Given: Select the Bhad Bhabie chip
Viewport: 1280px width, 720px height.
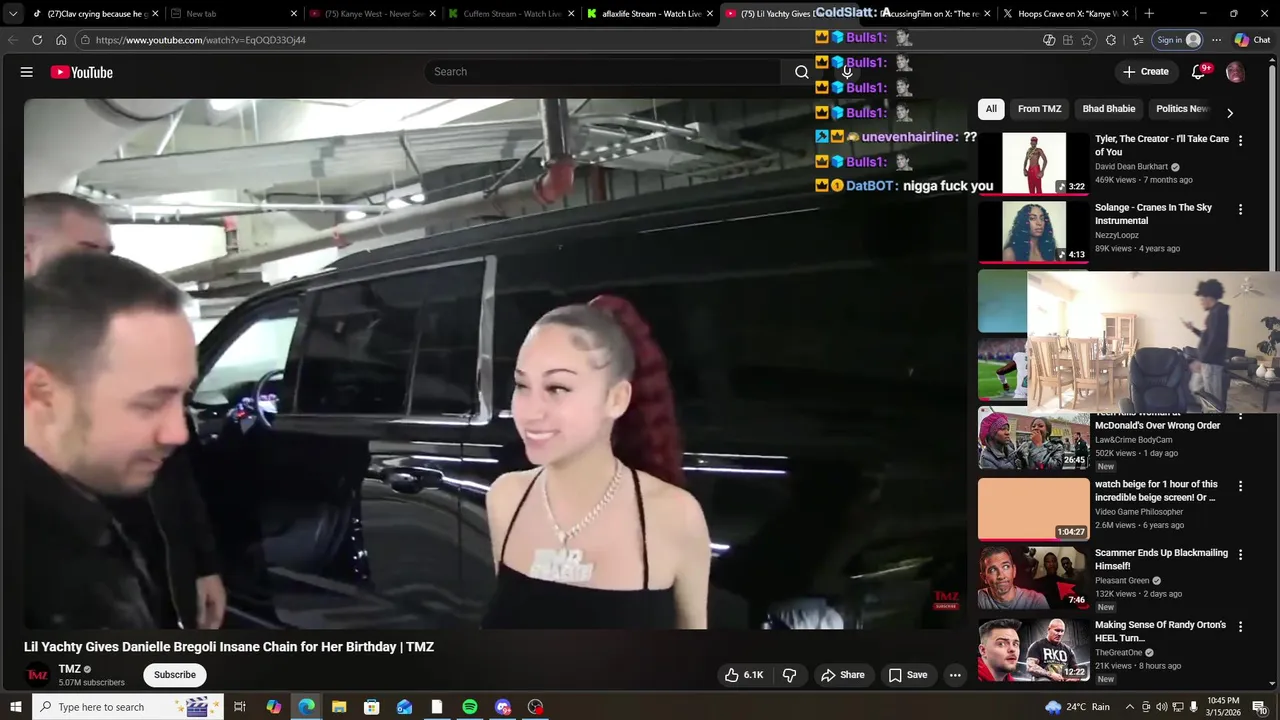Looking at the screenshot, I should point(1108,109).
